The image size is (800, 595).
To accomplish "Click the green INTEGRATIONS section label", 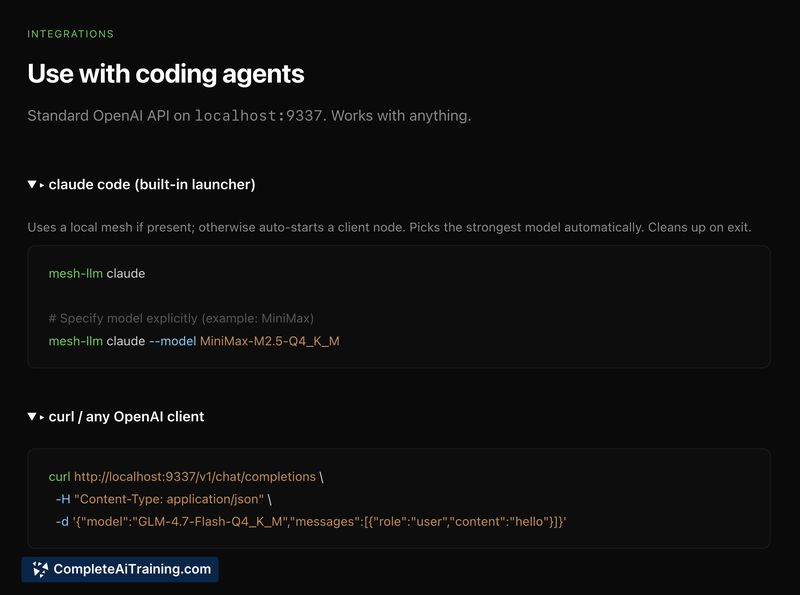I will (70, 34).
